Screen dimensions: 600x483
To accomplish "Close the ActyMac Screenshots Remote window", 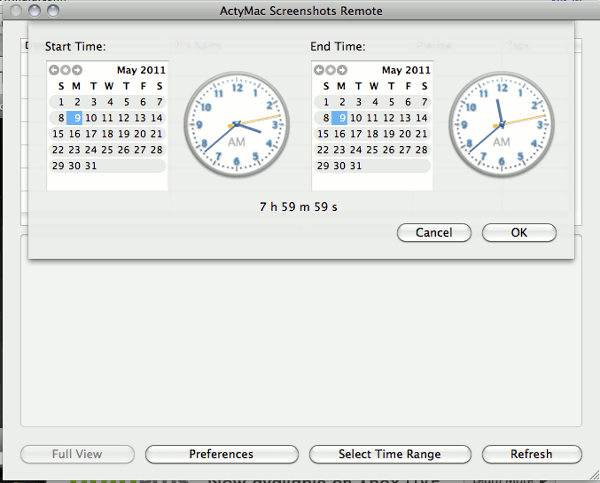I will coord(16,11).
